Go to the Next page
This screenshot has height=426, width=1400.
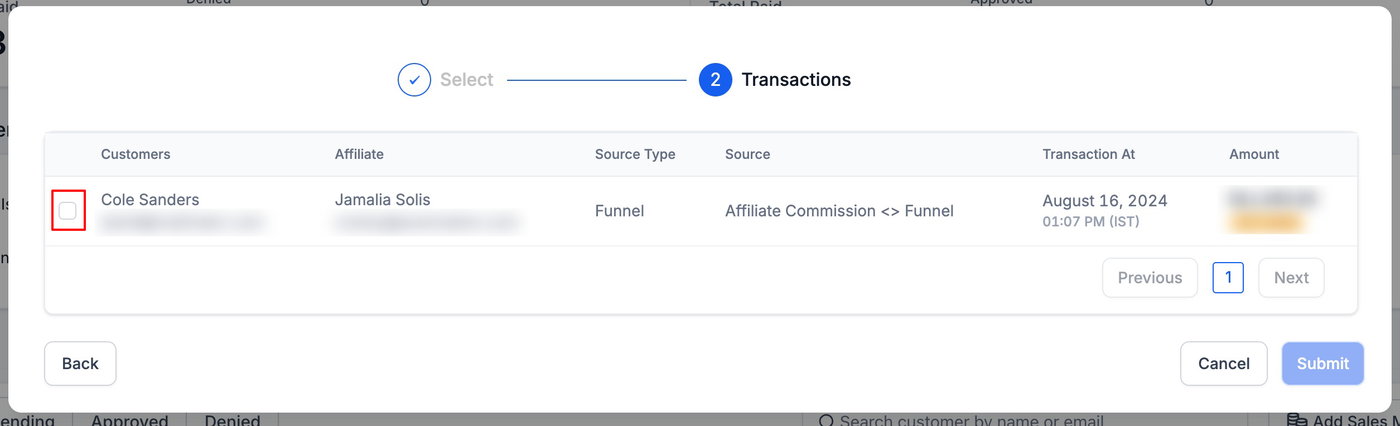tap(1290, 278)
